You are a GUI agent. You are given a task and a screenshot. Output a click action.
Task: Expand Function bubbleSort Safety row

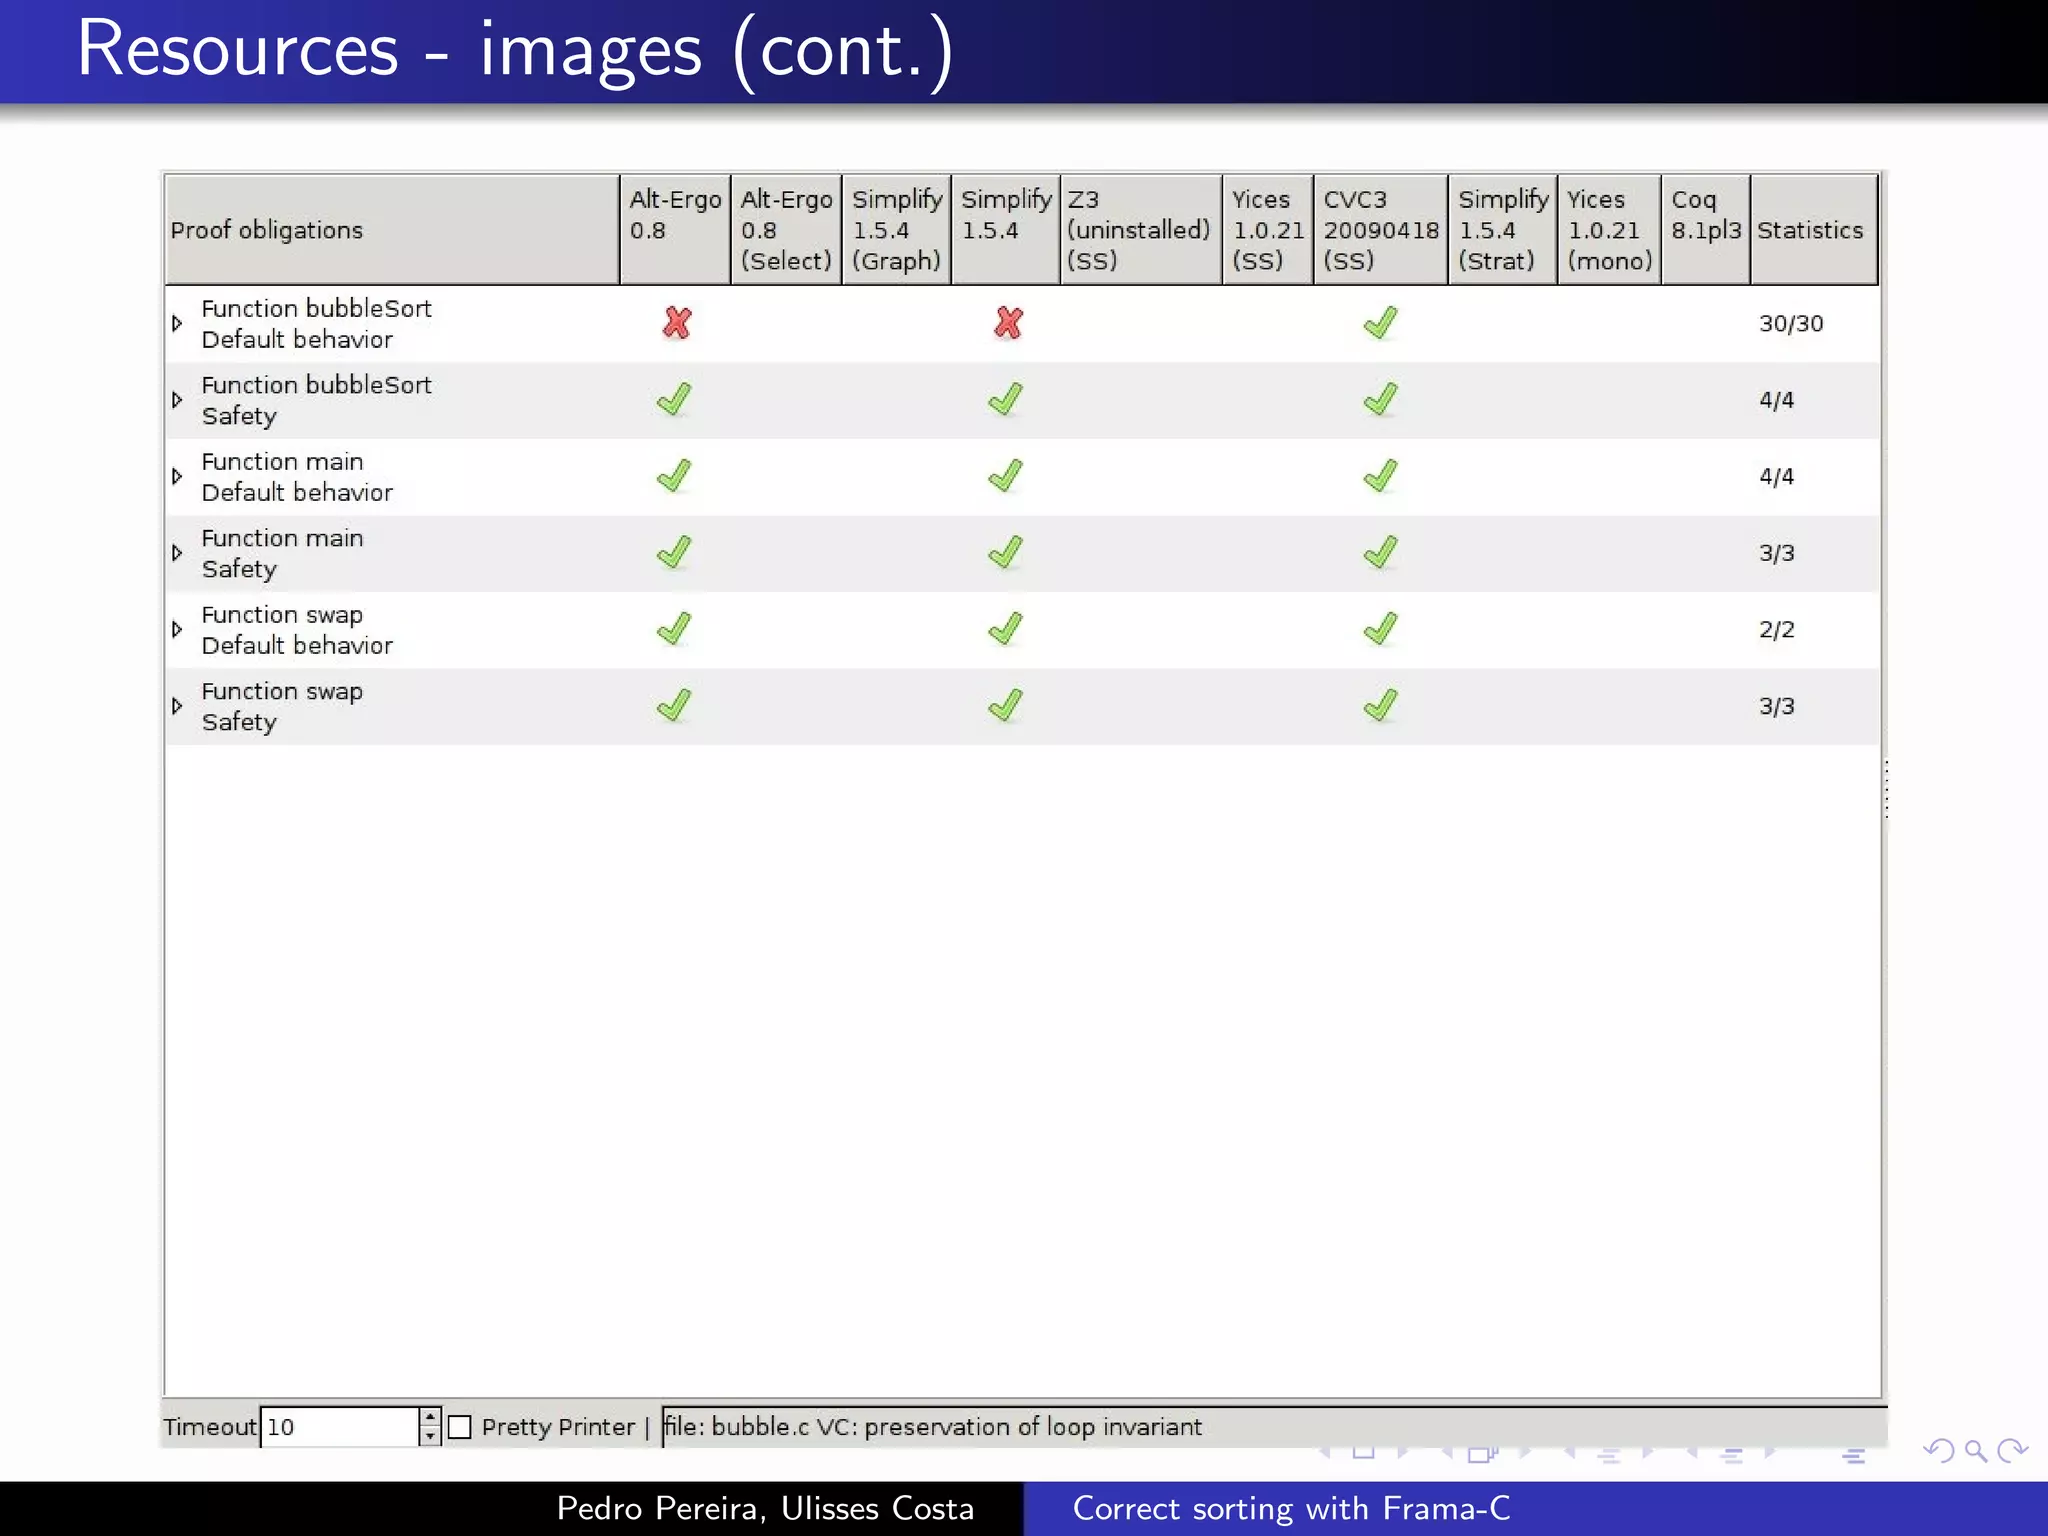177,400
